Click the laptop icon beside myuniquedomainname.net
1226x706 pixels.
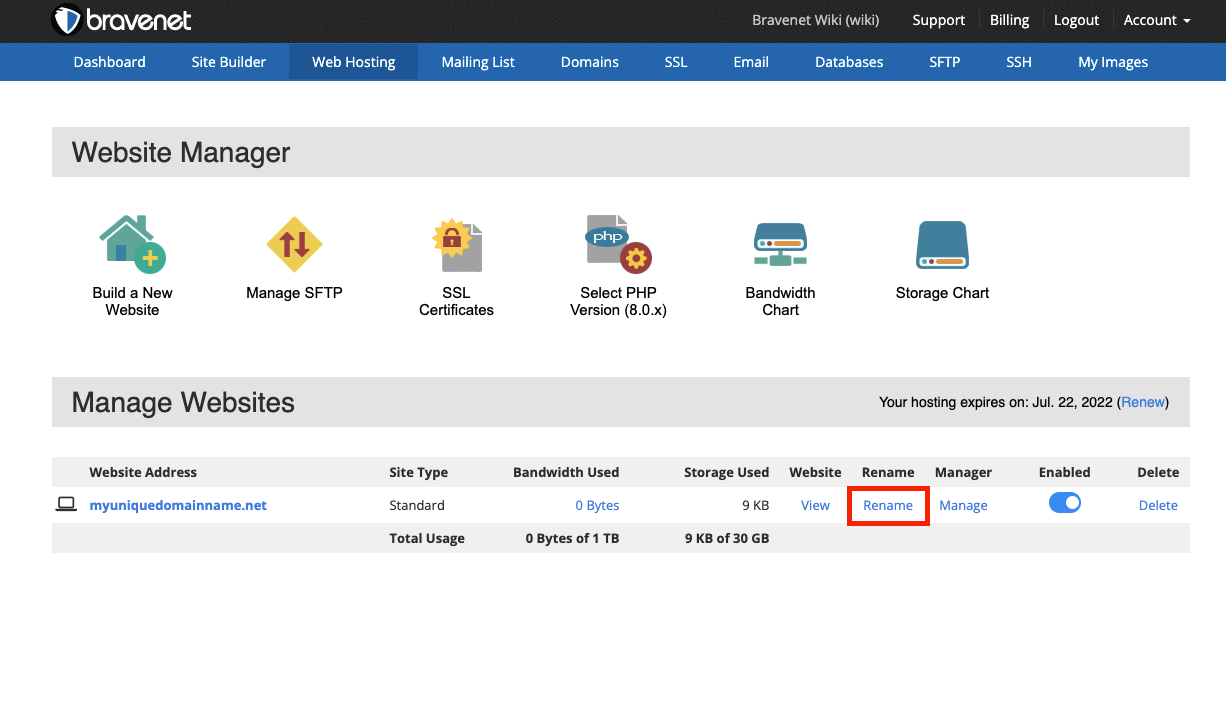(x=66, y=504)
